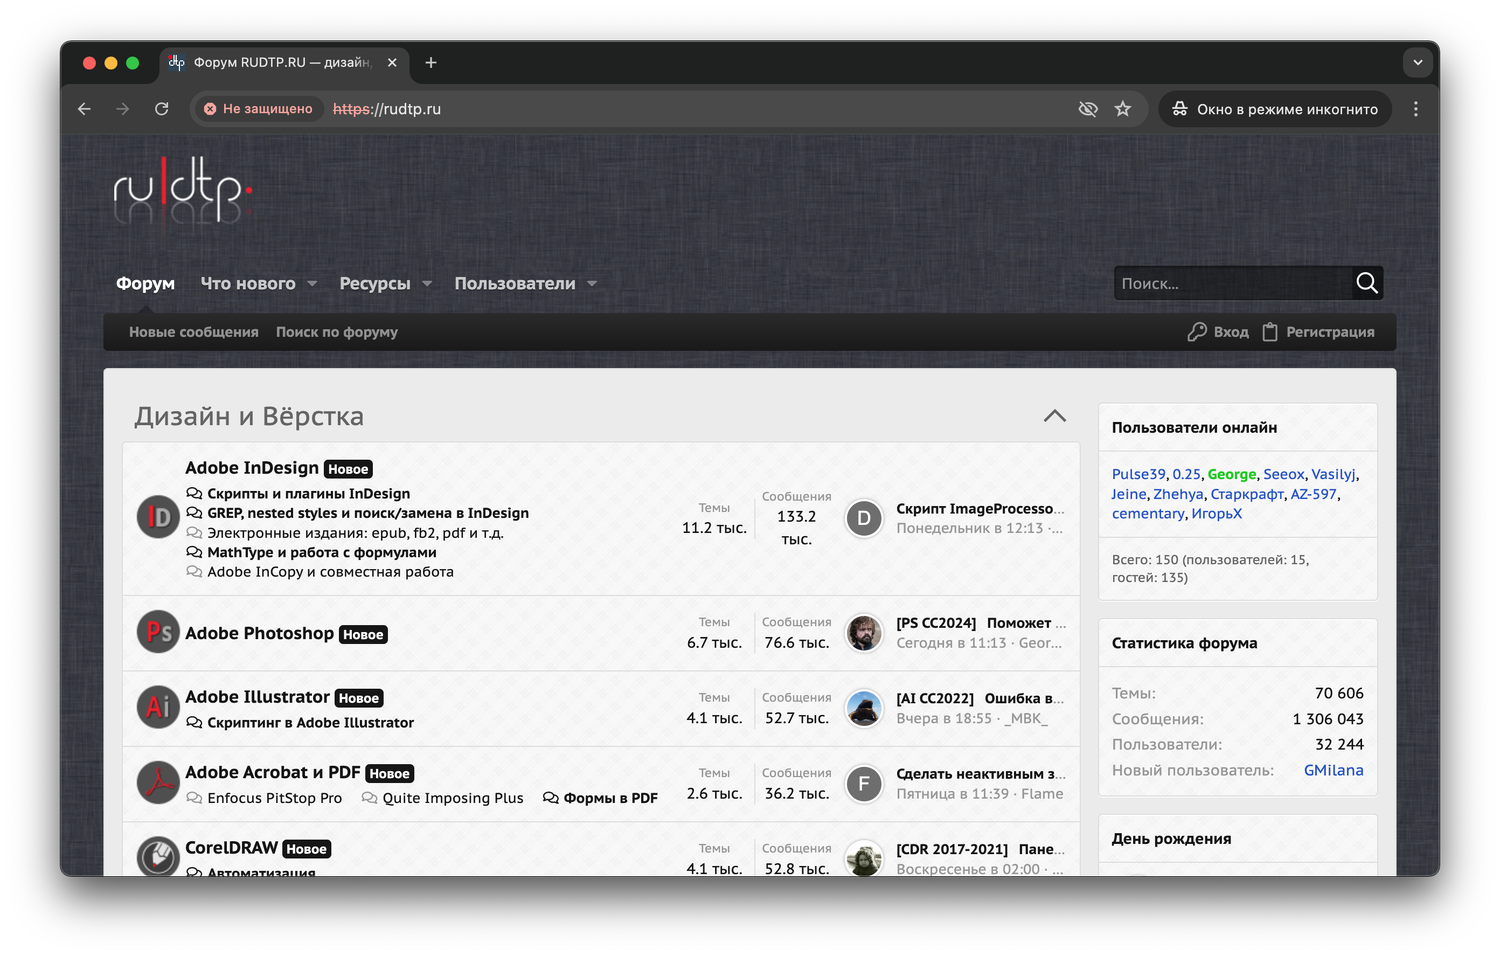The height and width of the screenshot is (956, 1500).
Task: Open Quite Imposing Plus subforum
Action: 453,798
